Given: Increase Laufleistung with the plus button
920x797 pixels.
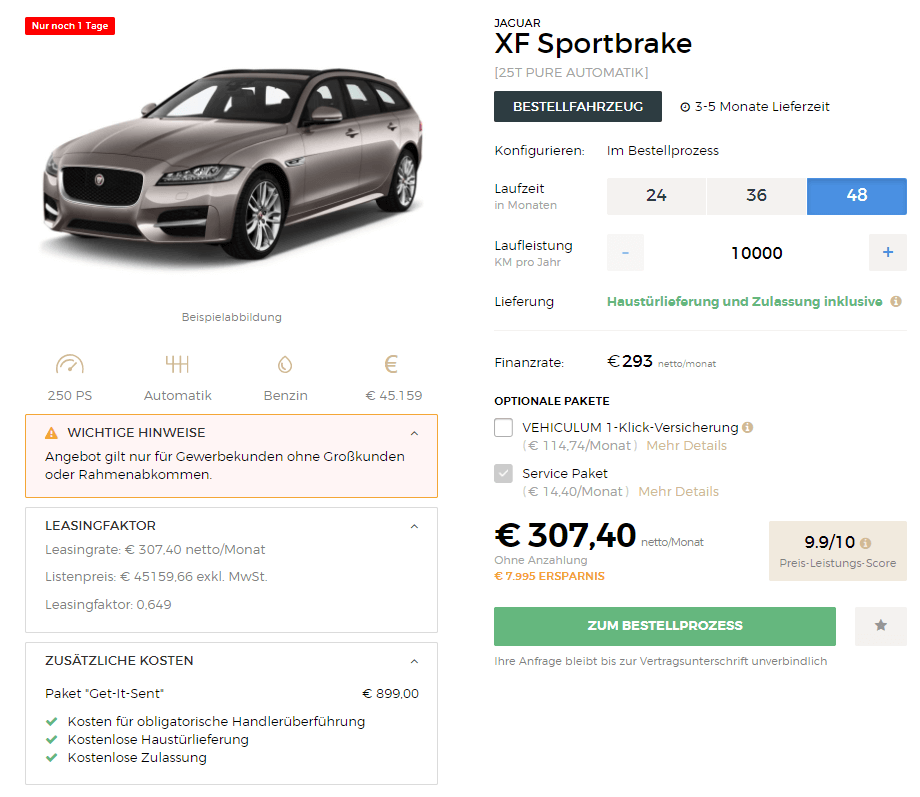Looking at the screenshot, I should tap(888, 252).
